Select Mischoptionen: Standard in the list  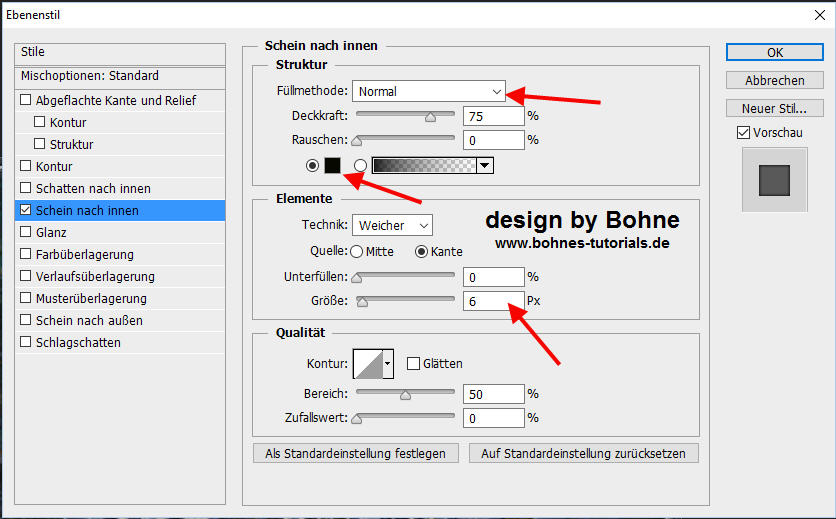90,76
